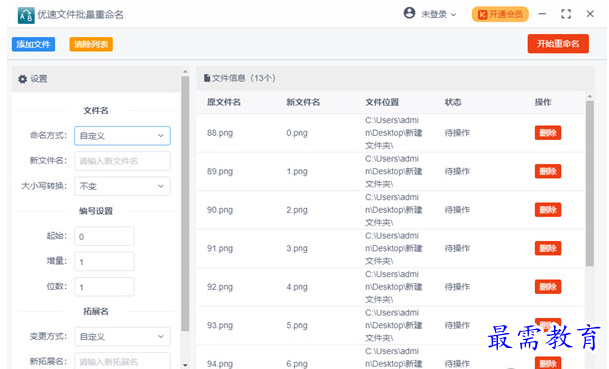Focus the 新文件名 input field
The image size is (609, 369).
[122, 161]
